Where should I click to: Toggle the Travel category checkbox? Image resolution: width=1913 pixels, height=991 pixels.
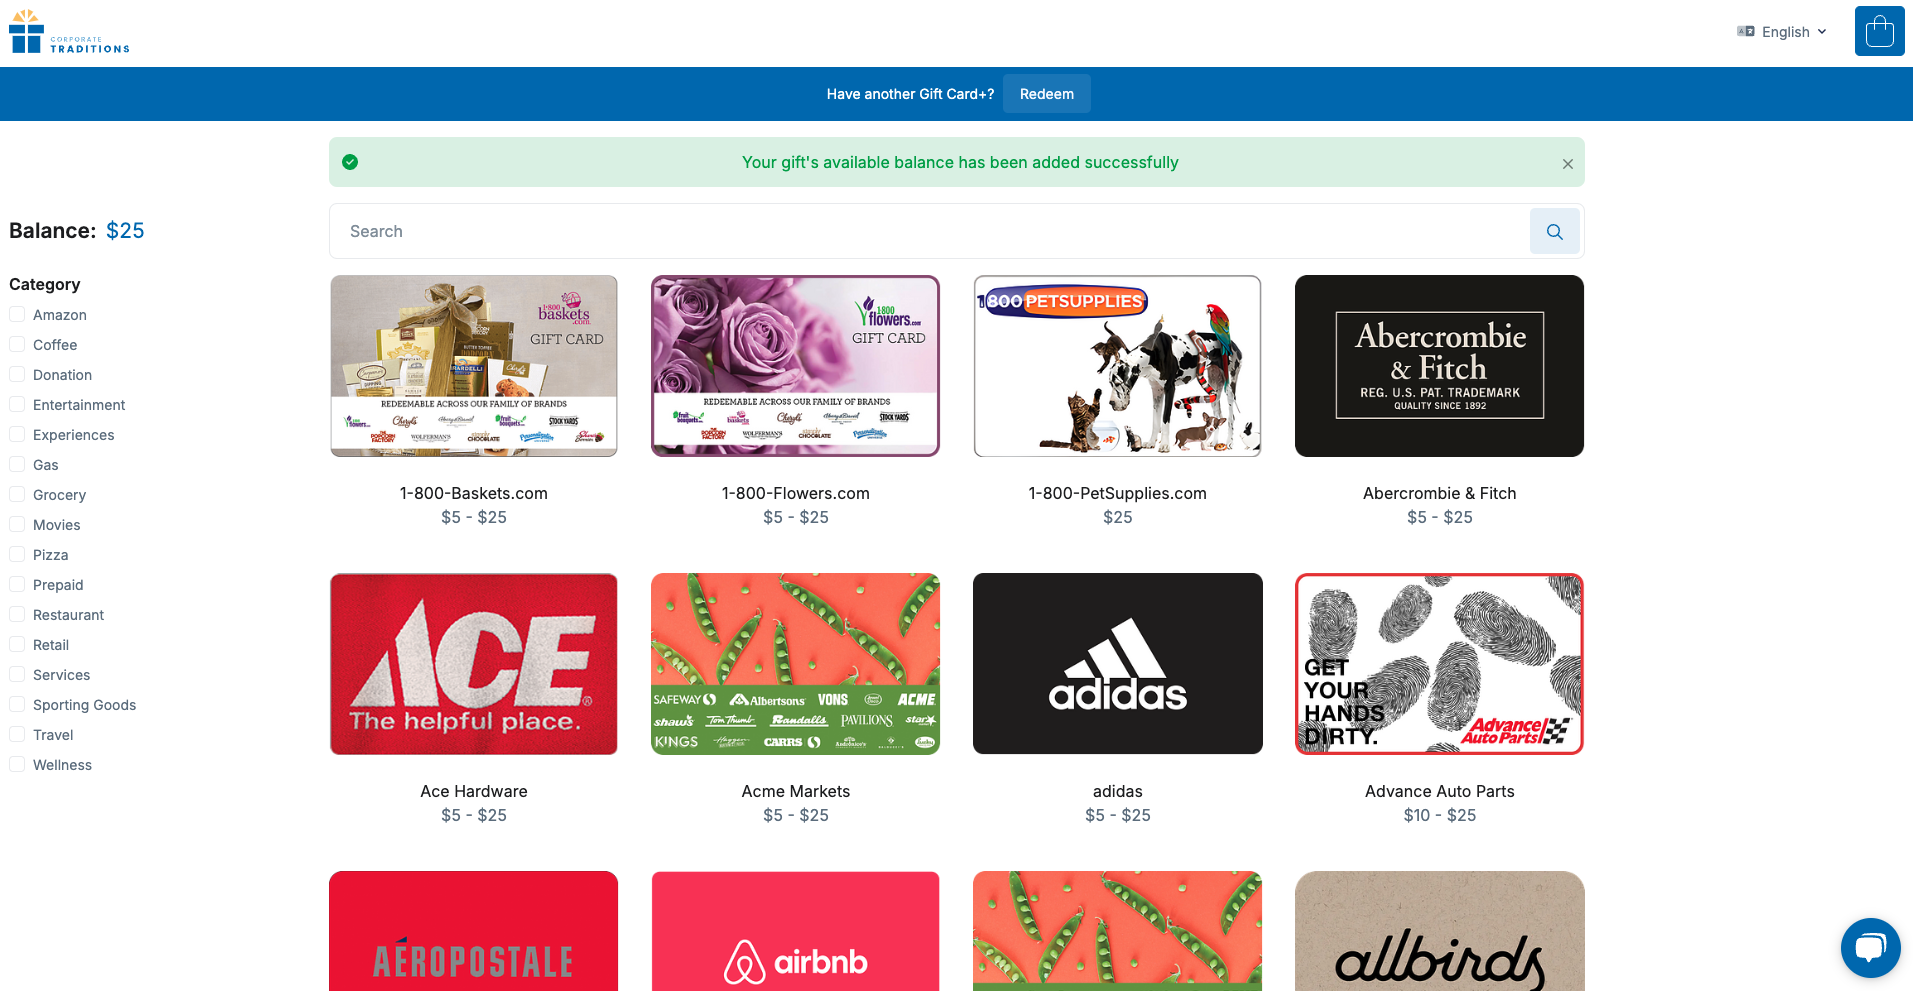coord(17,734)
